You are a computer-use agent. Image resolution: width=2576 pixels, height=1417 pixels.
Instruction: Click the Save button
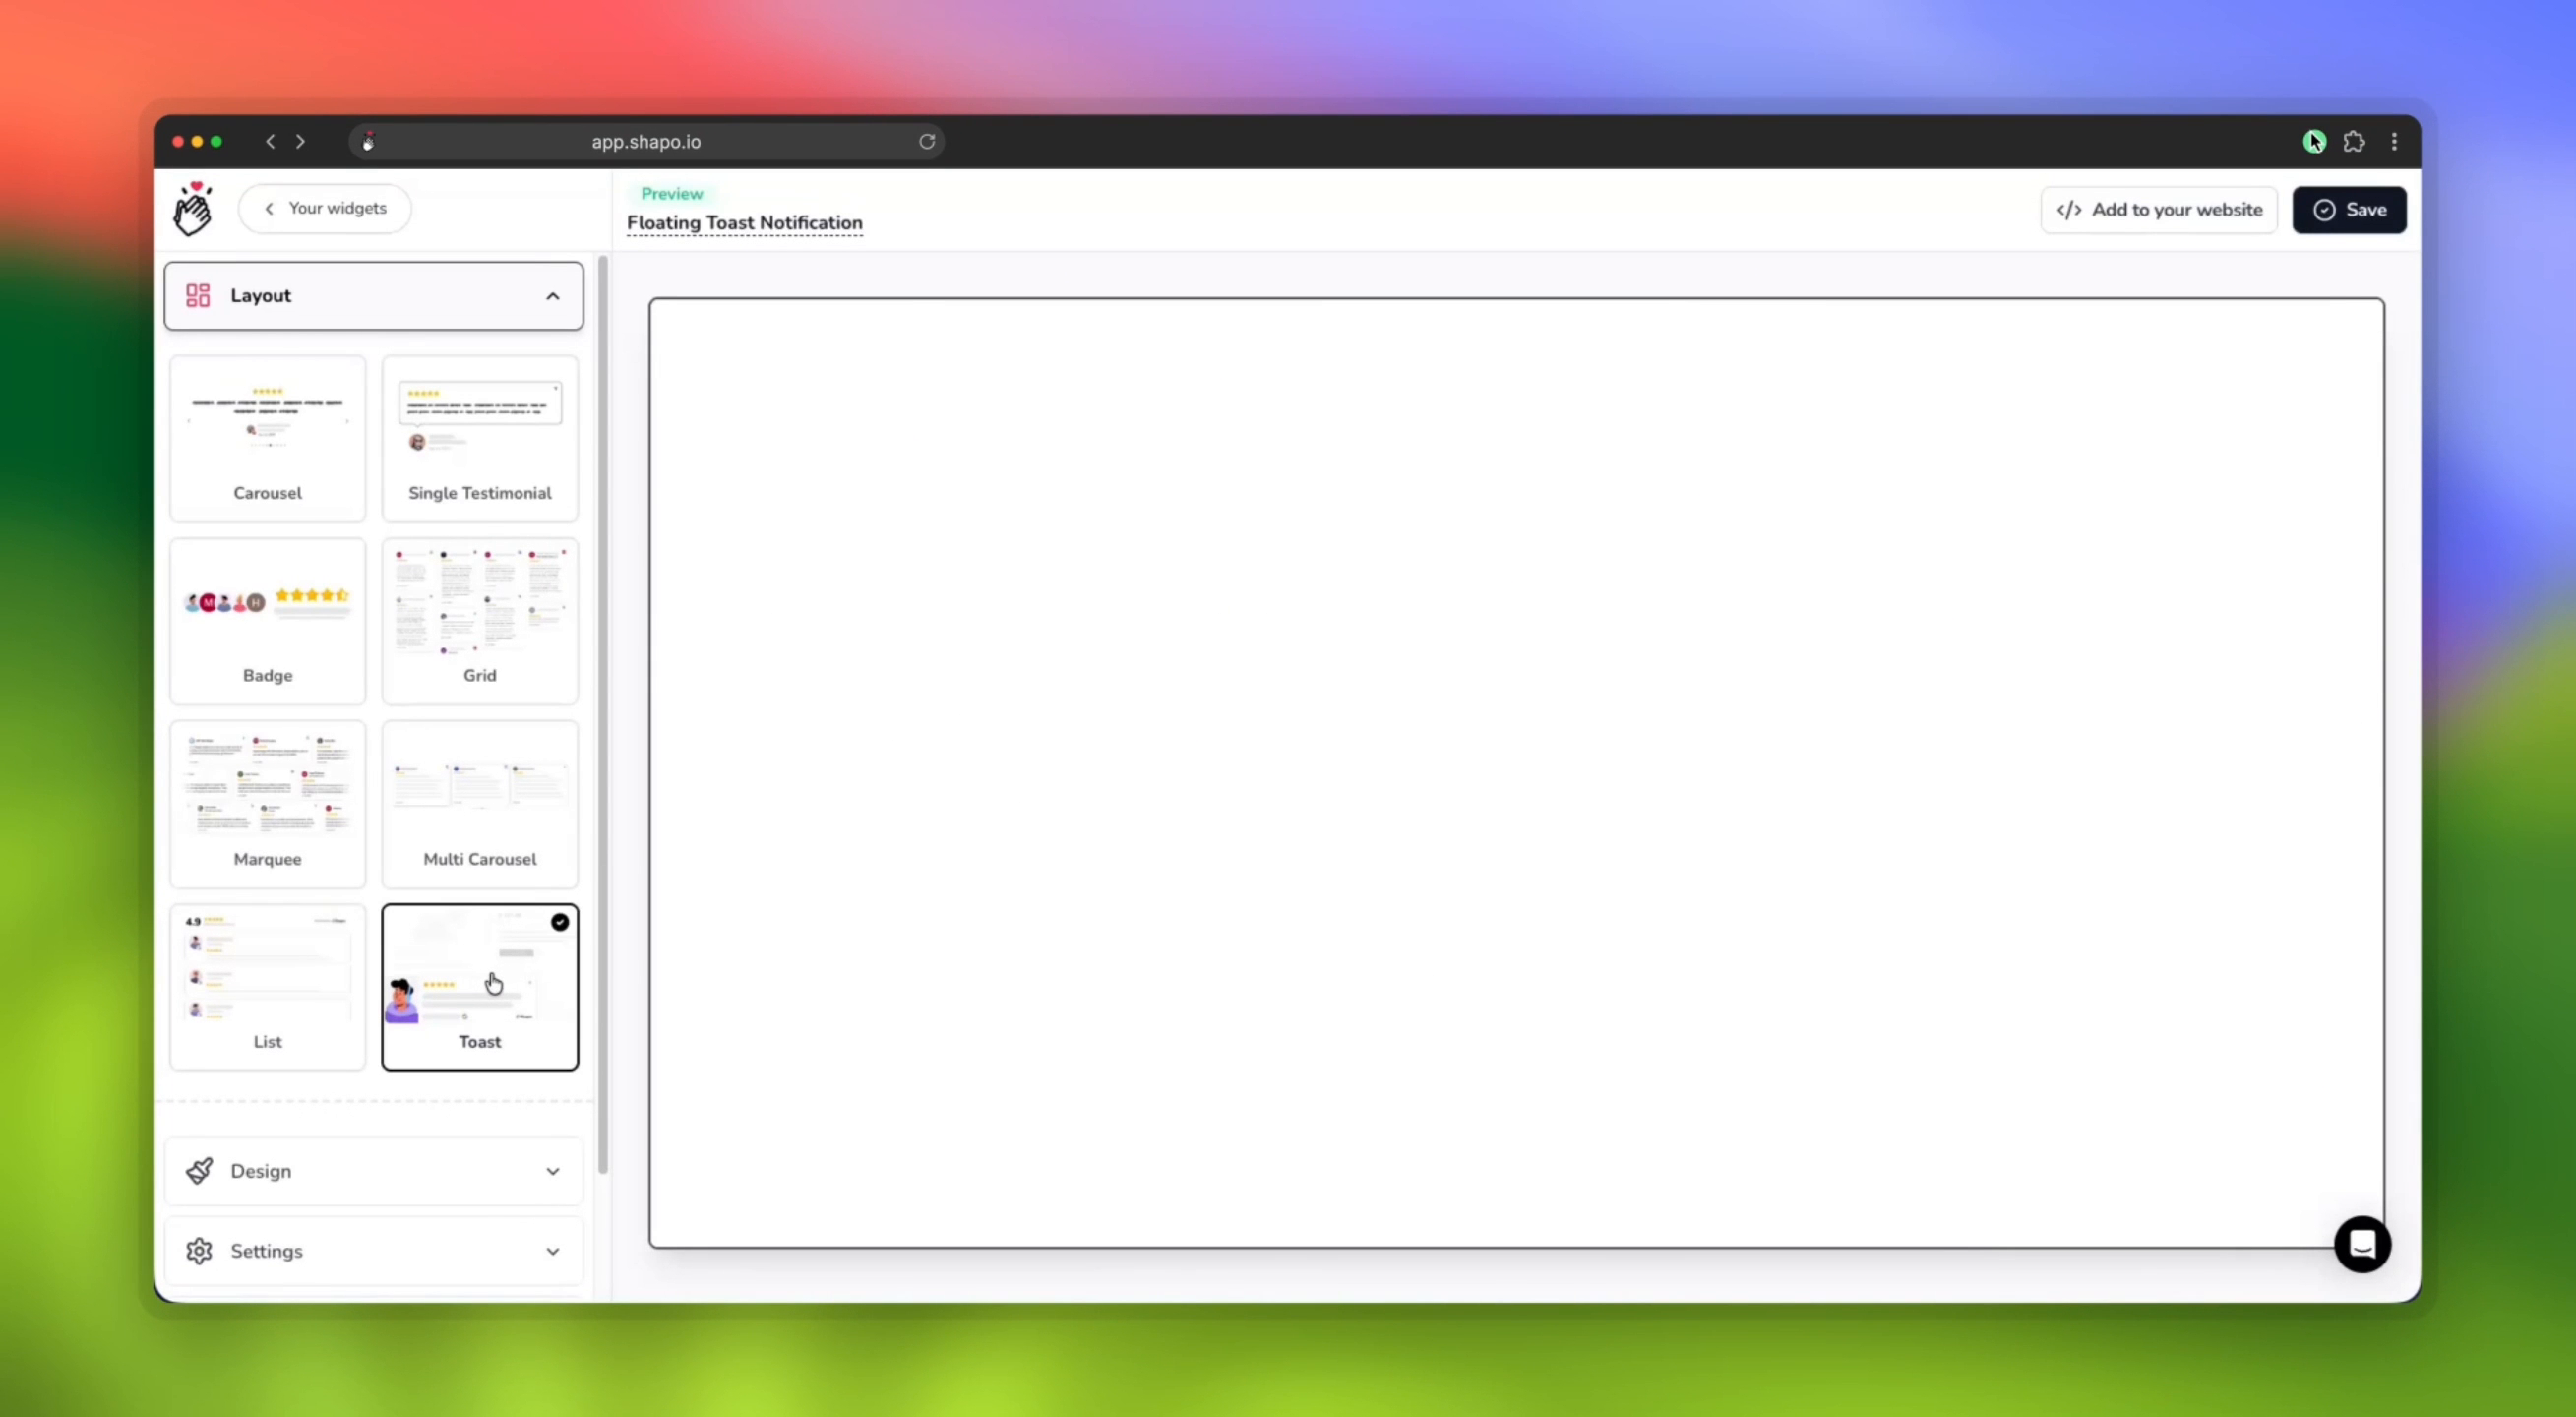pos(2349,210)
